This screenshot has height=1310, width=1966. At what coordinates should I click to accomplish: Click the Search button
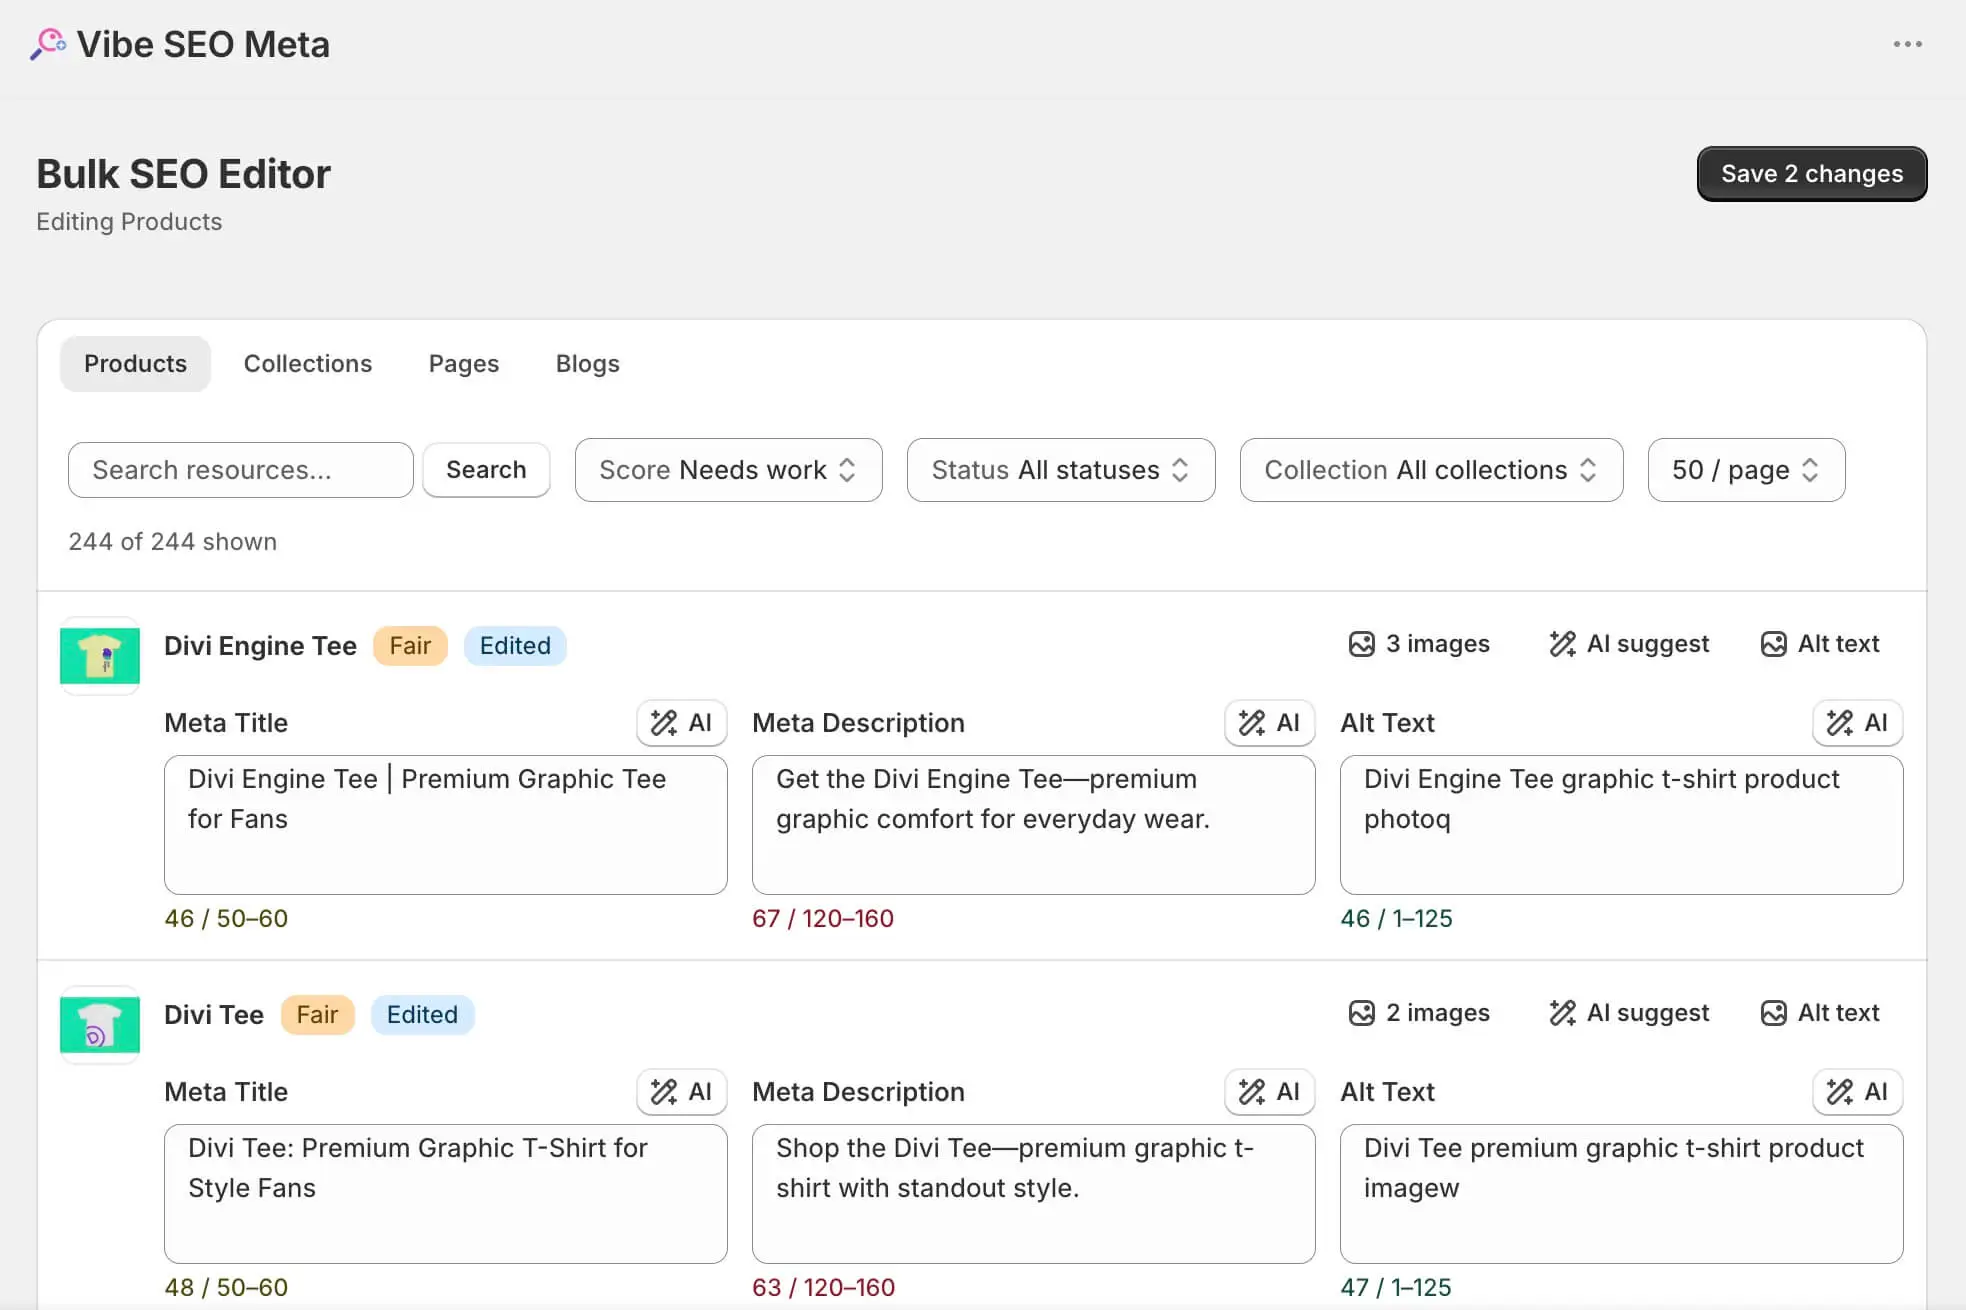485,470
